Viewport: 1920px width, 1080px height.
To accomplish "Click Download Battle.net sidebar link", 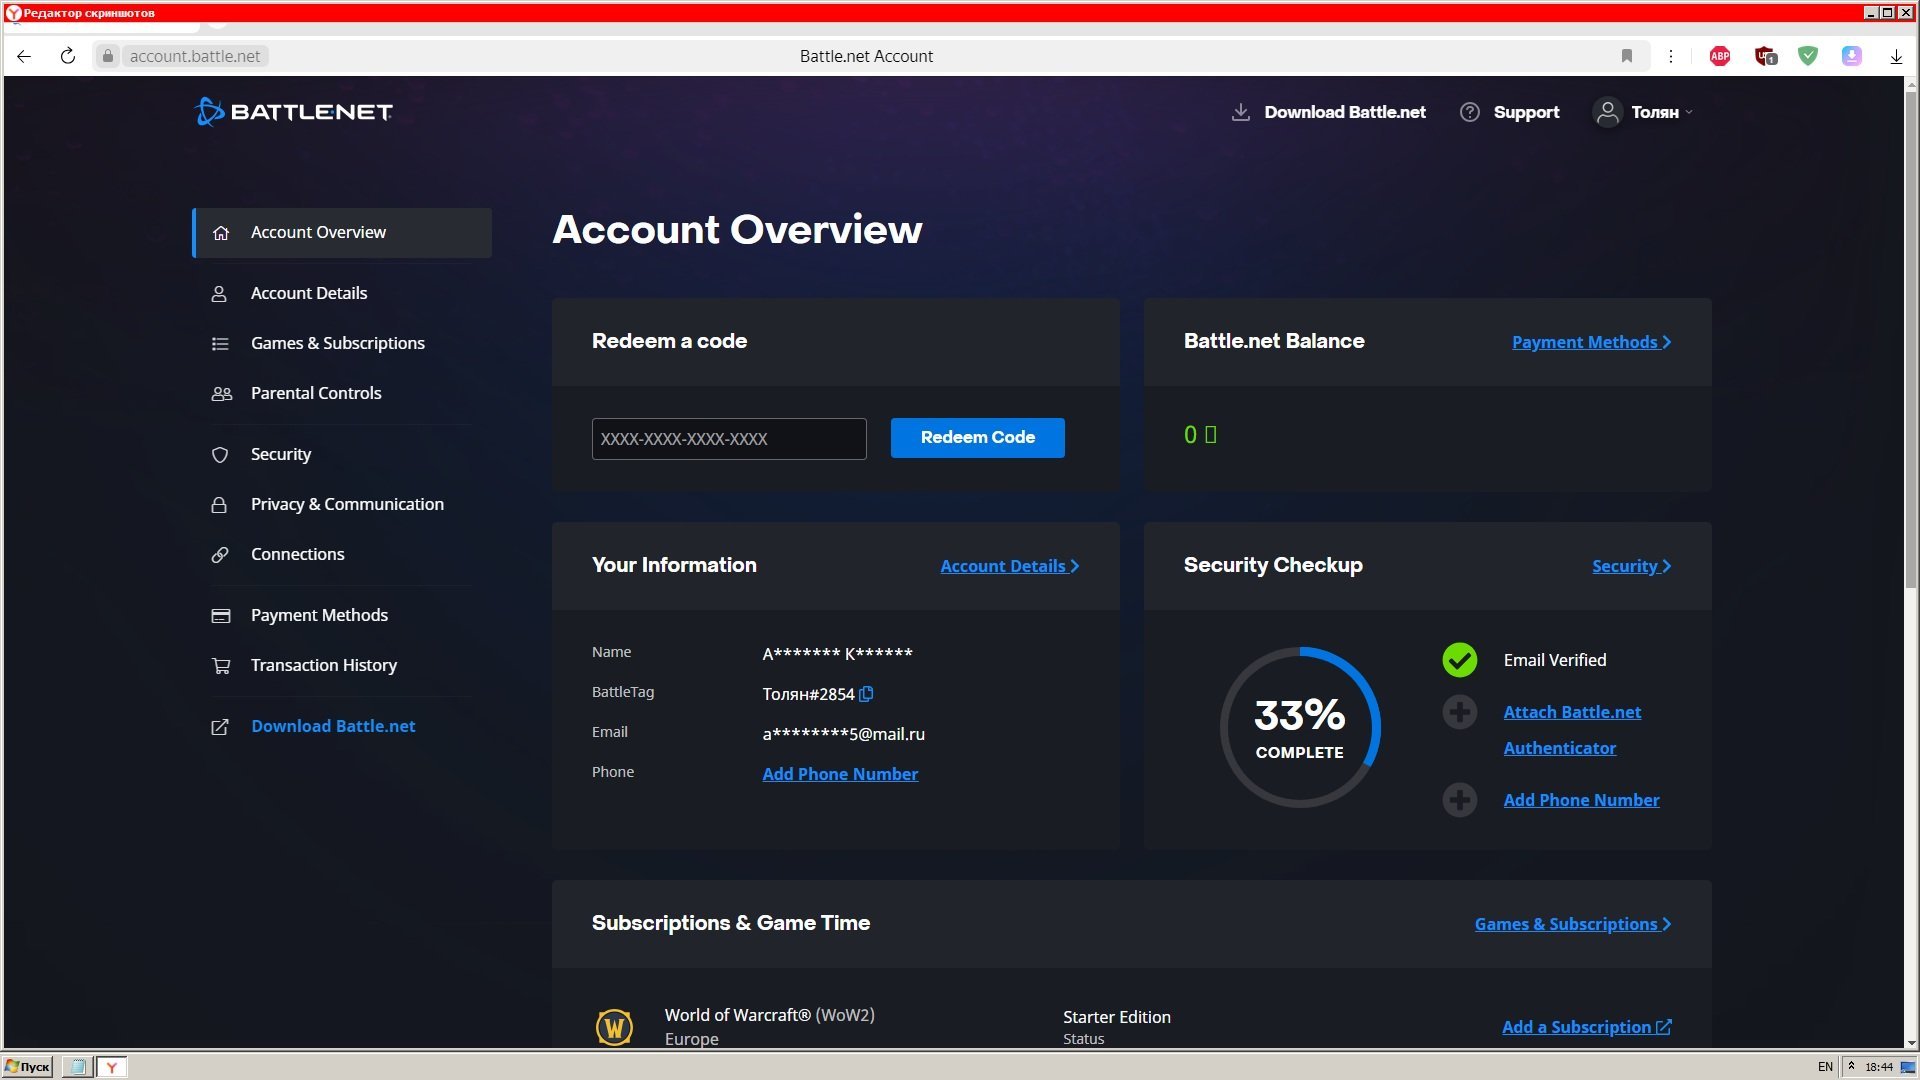I will pos(333,726).
